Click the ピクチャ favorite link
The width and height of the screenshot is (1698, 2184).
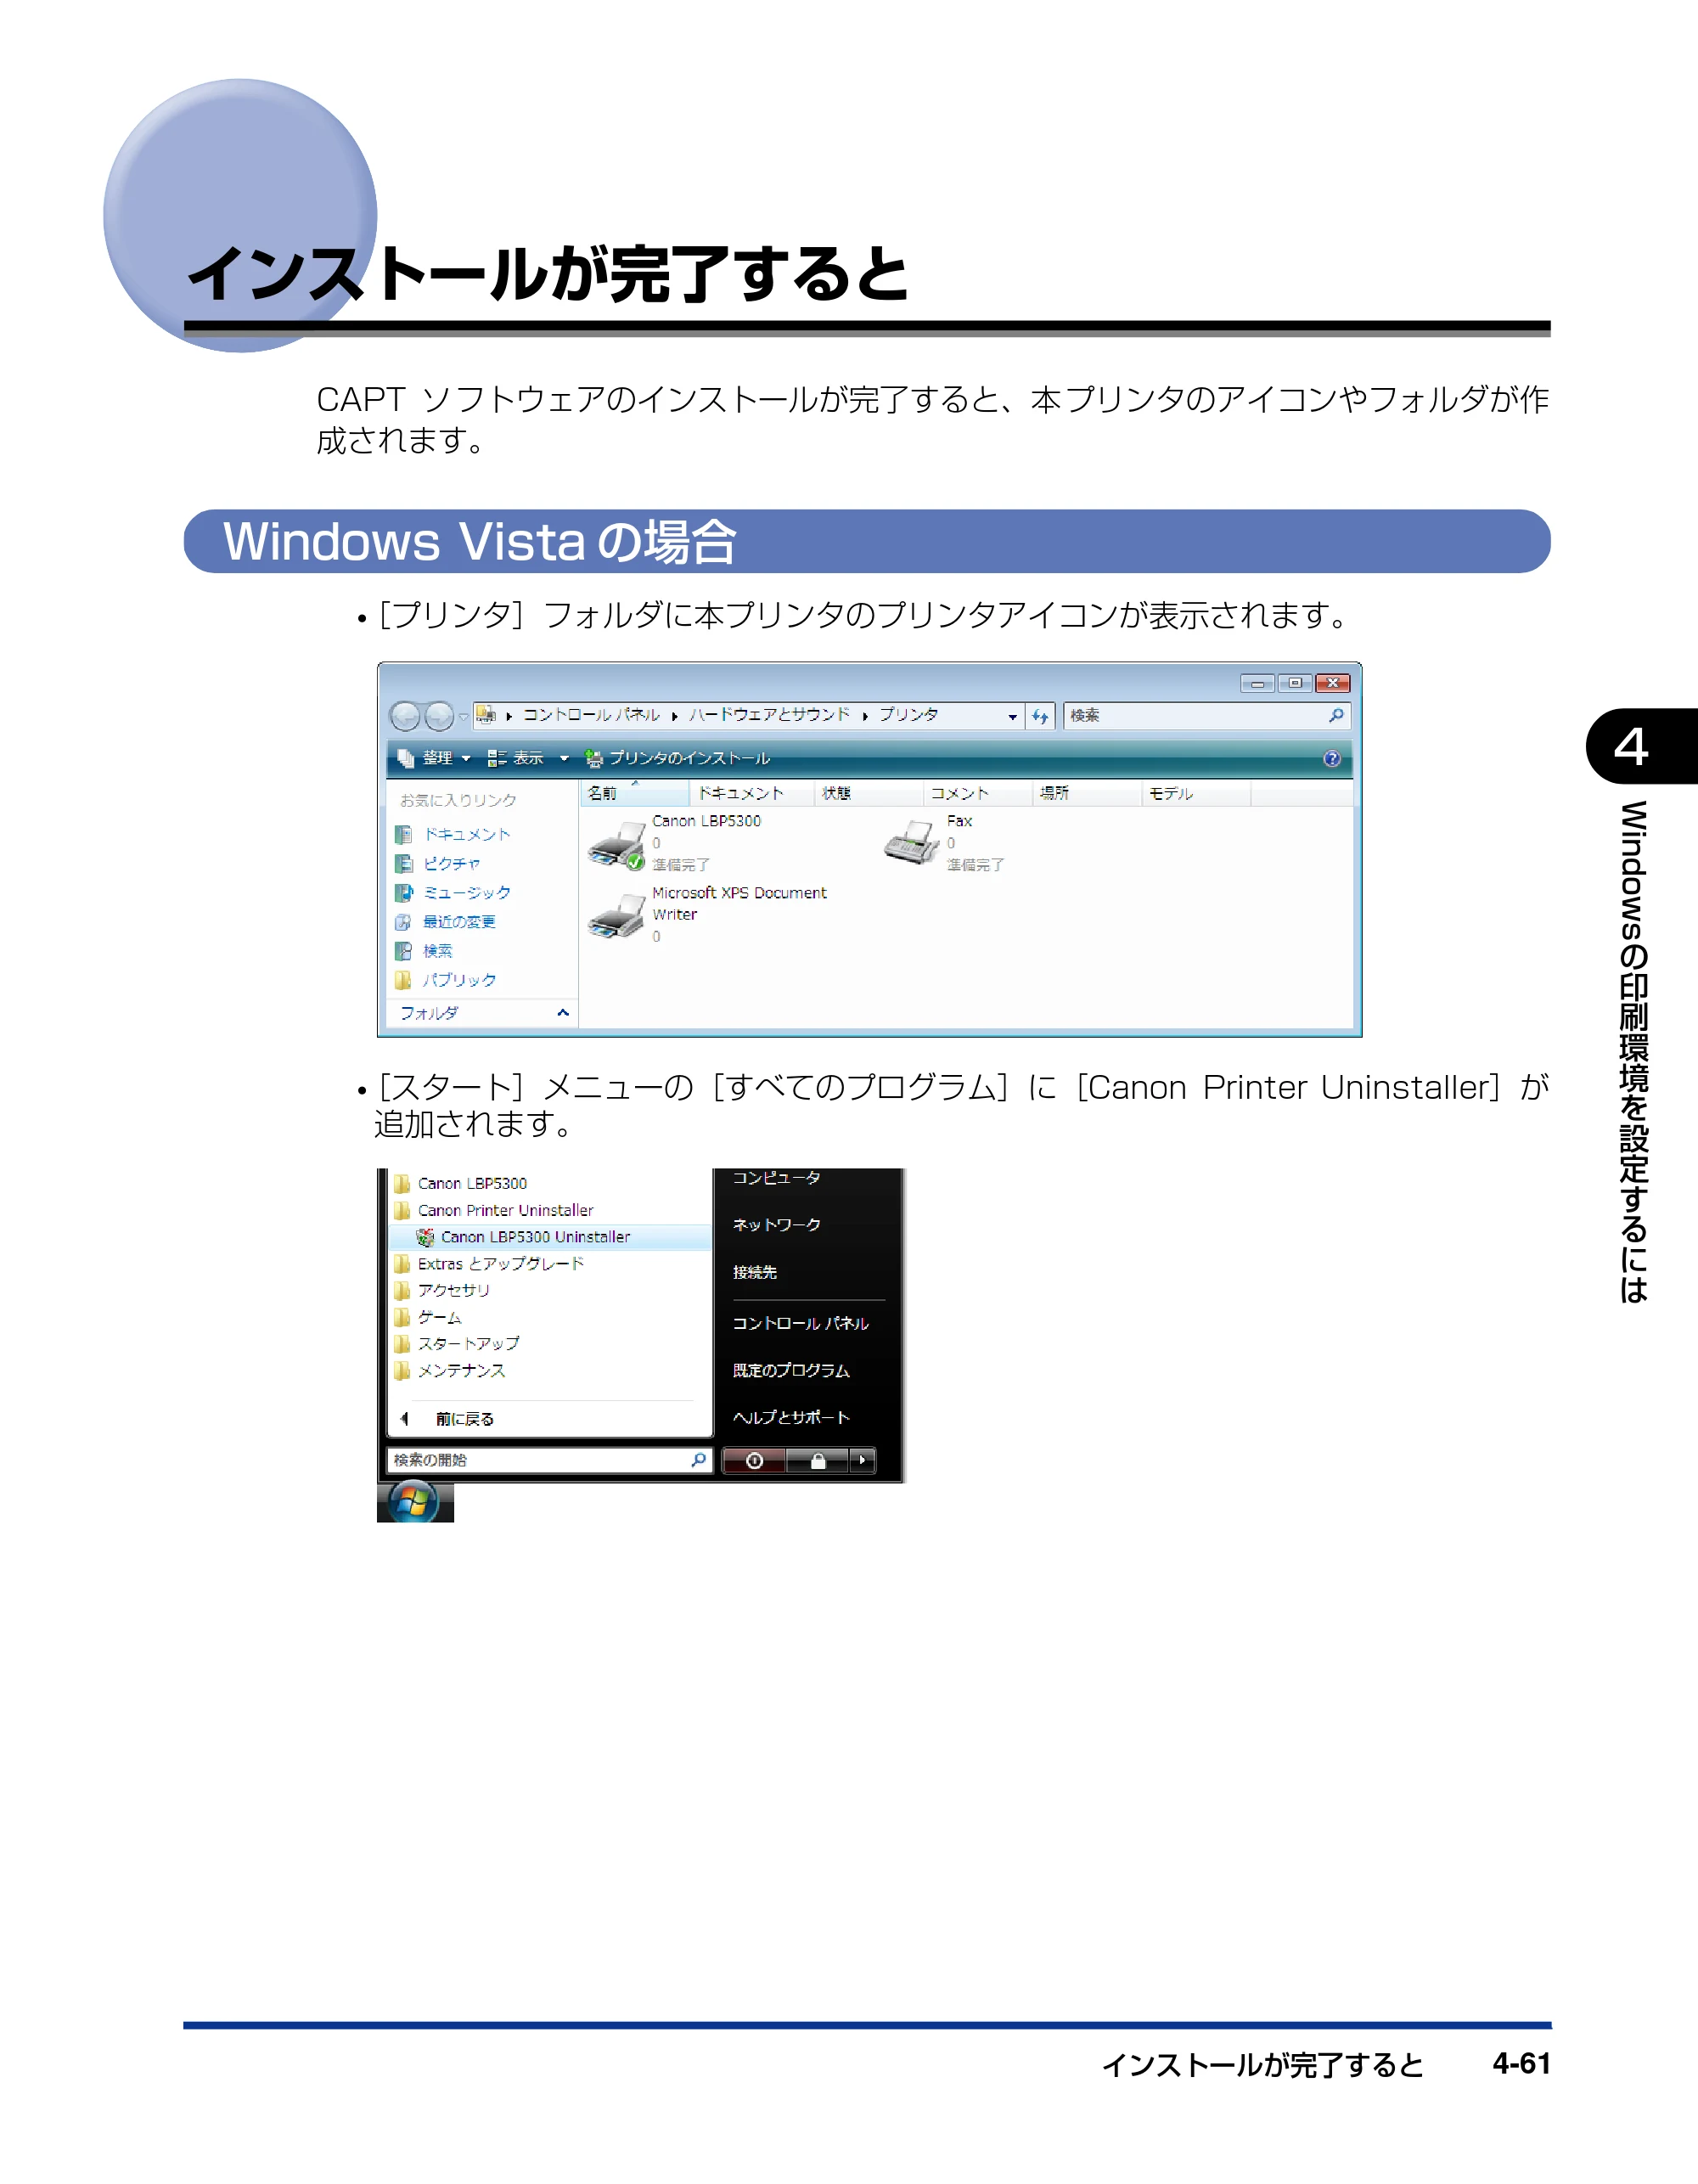pyautogui.click(x=438, y=863)
